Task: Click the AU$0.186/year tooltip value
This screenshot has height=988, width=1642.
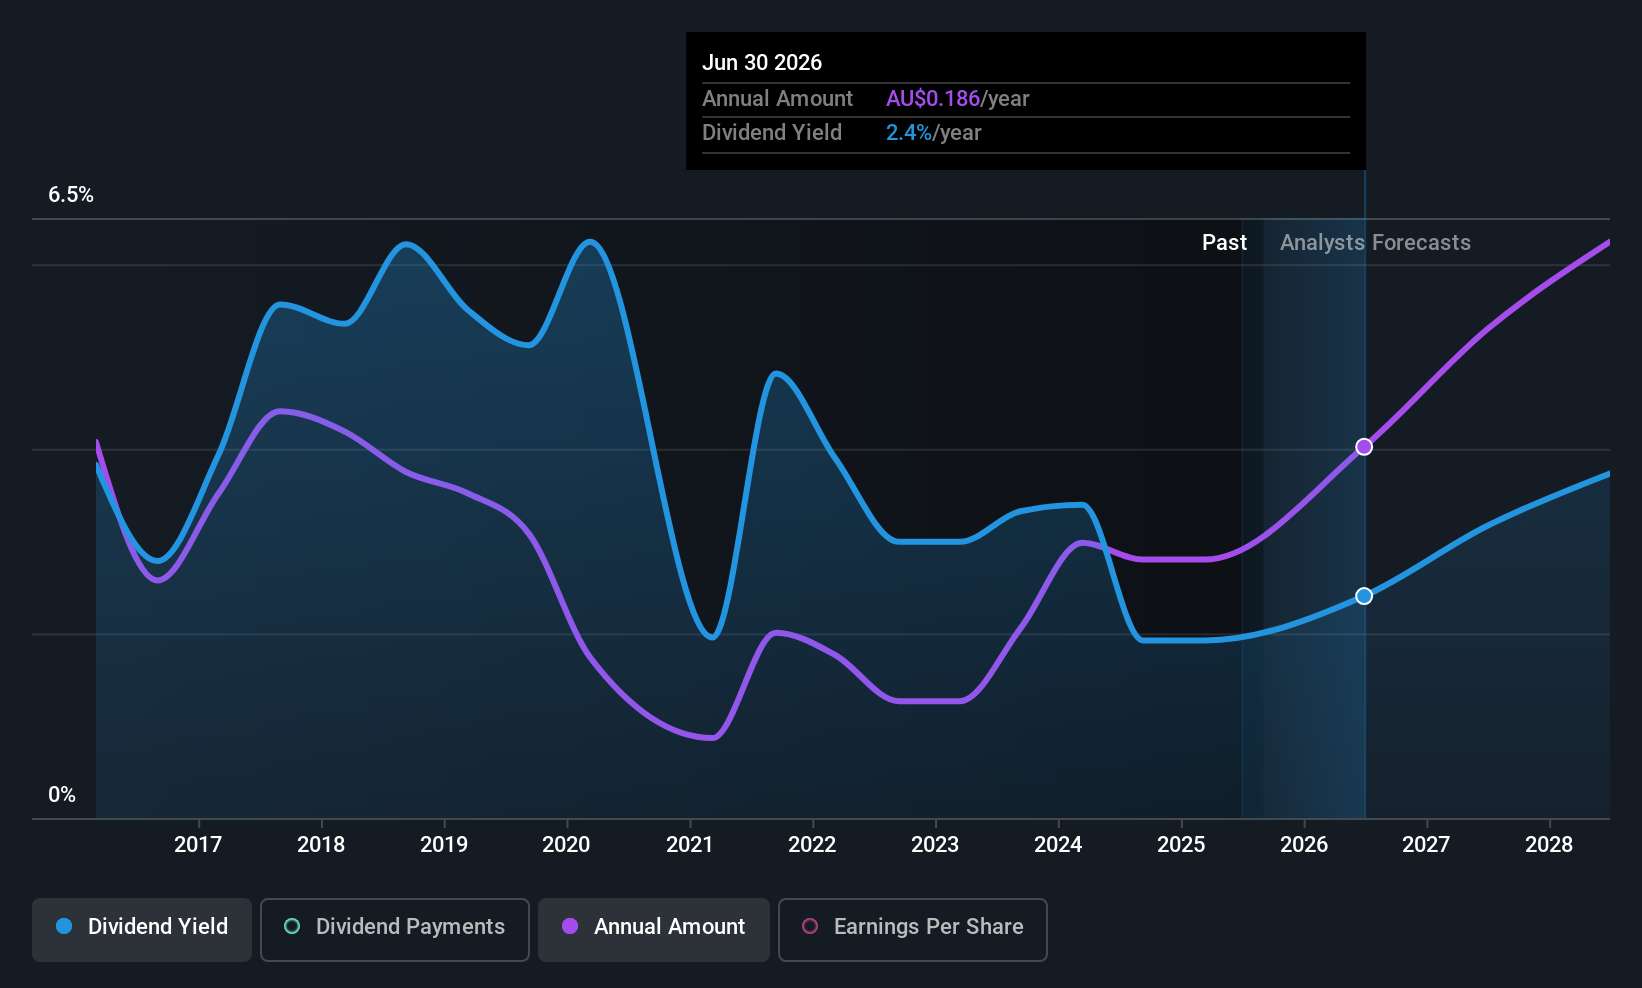Action: click(x=957, y=99)
